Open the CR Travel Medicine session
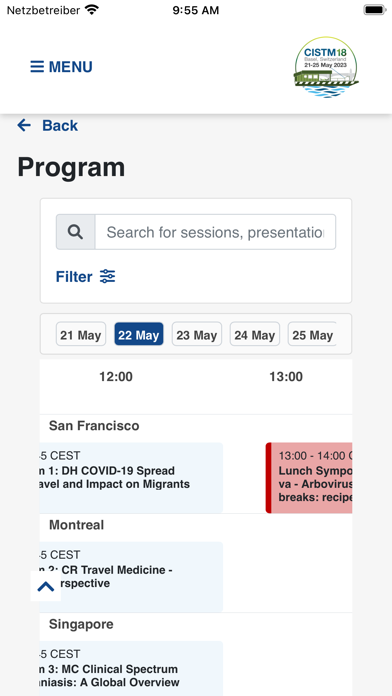This screenshot has width=392, height=696. (131, 577)
